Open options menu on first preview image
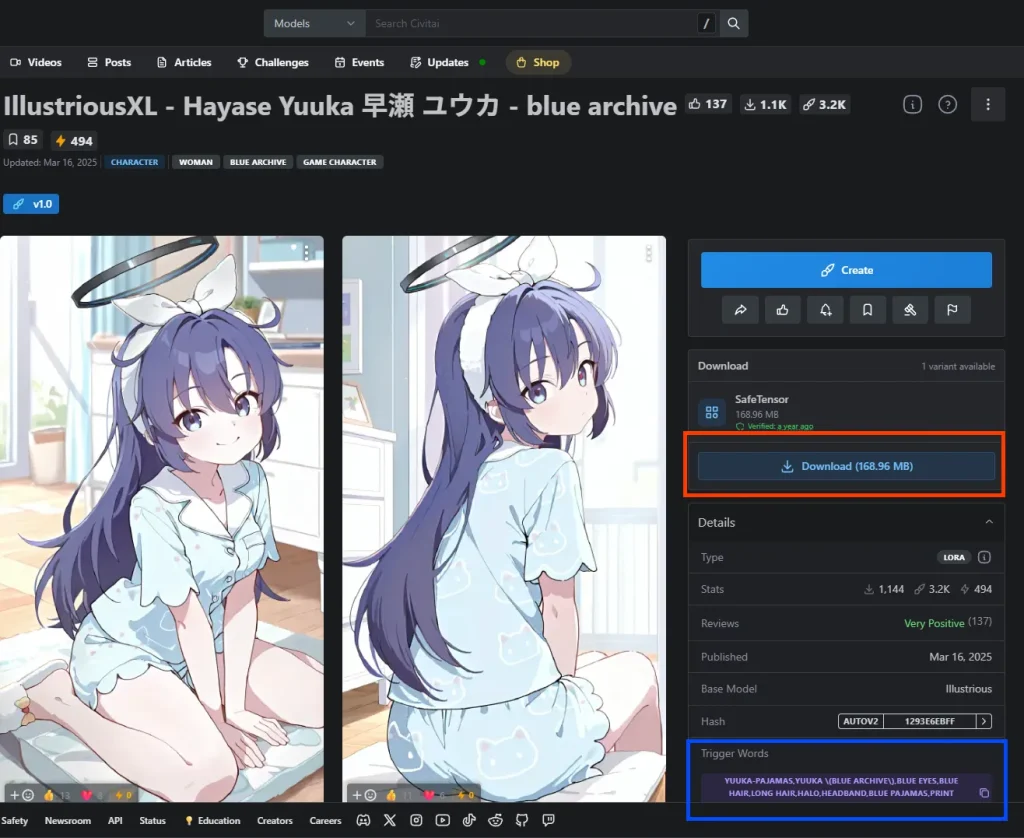 [x=306, y=253]
